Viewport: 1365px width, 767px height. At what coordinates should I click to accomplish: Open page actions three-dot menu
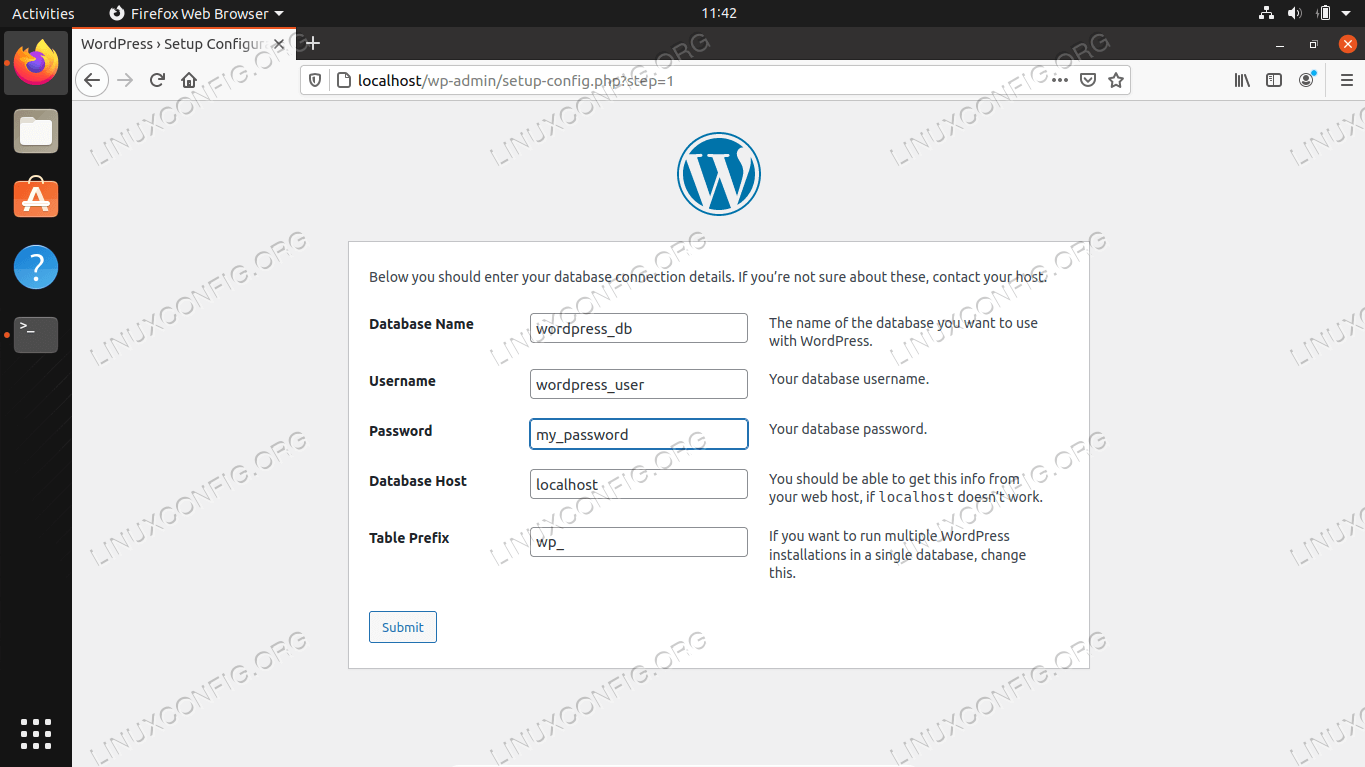(x=1059, y=80)
